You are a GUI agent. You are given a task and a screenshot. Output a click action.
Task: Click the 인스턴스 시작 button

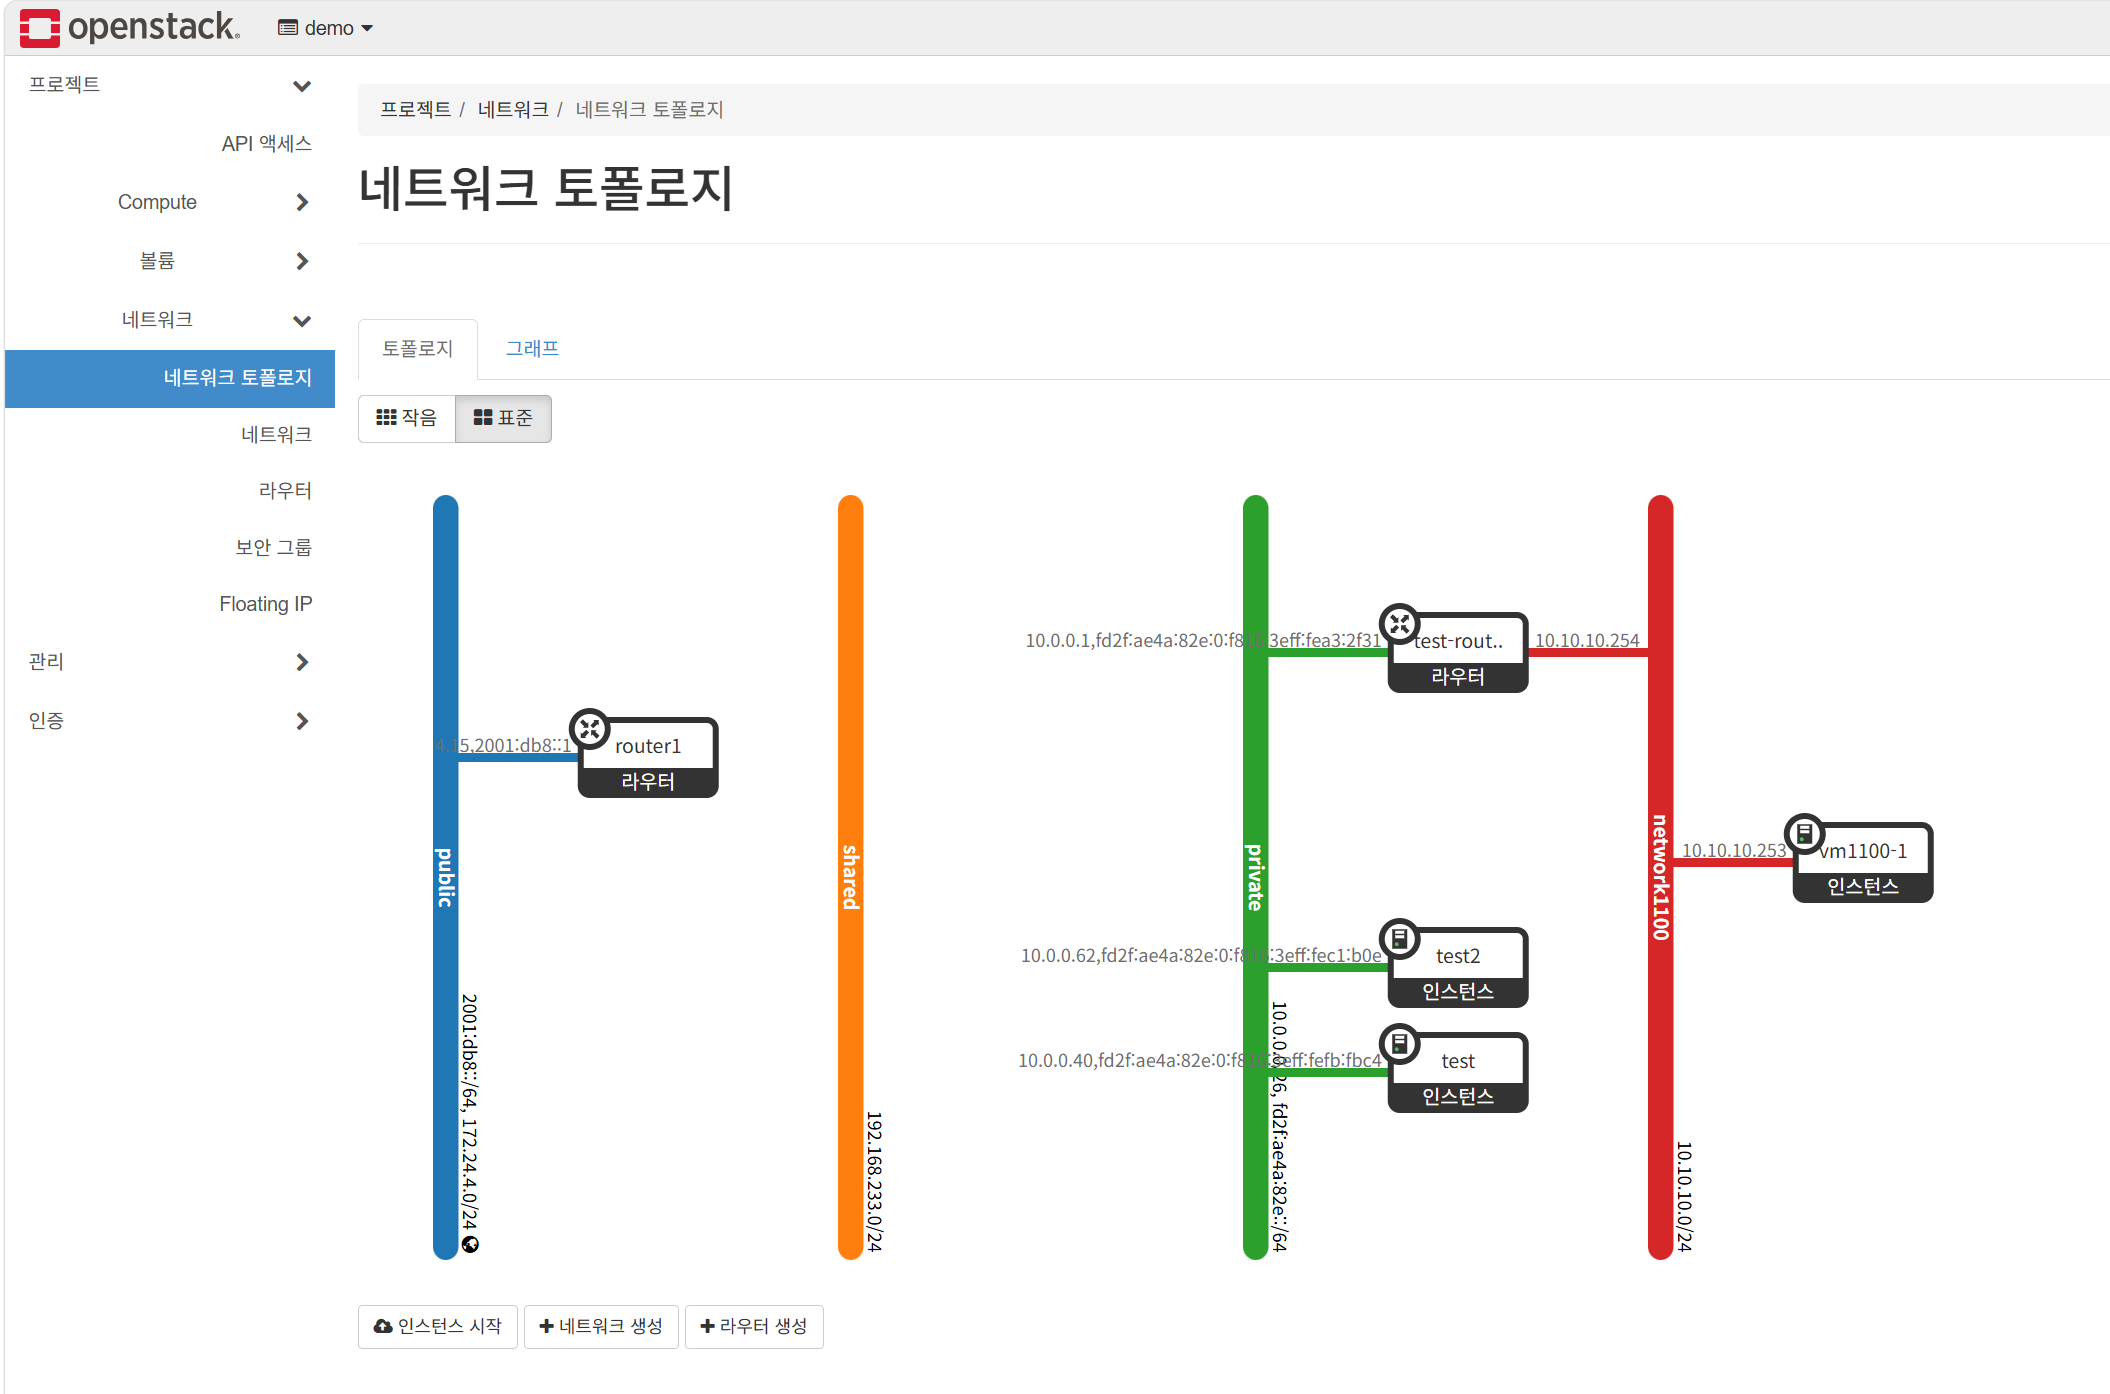click(x=438, y=1326)
